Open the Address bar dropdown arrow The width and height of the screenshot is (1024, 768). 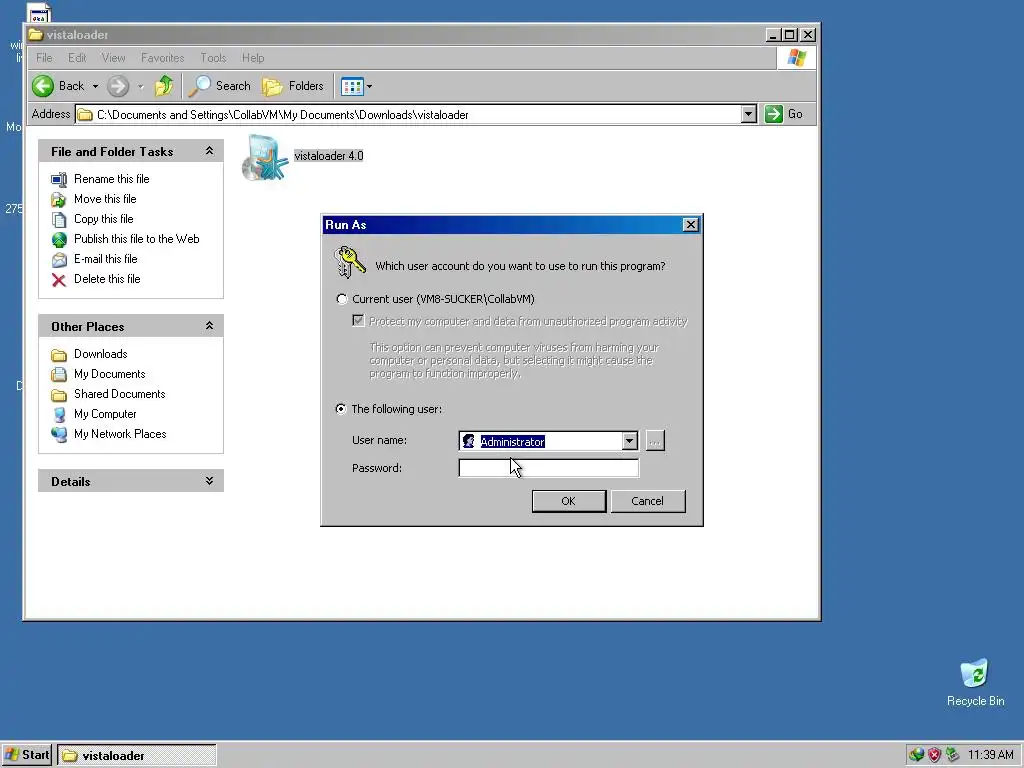[x=748, y=114]
